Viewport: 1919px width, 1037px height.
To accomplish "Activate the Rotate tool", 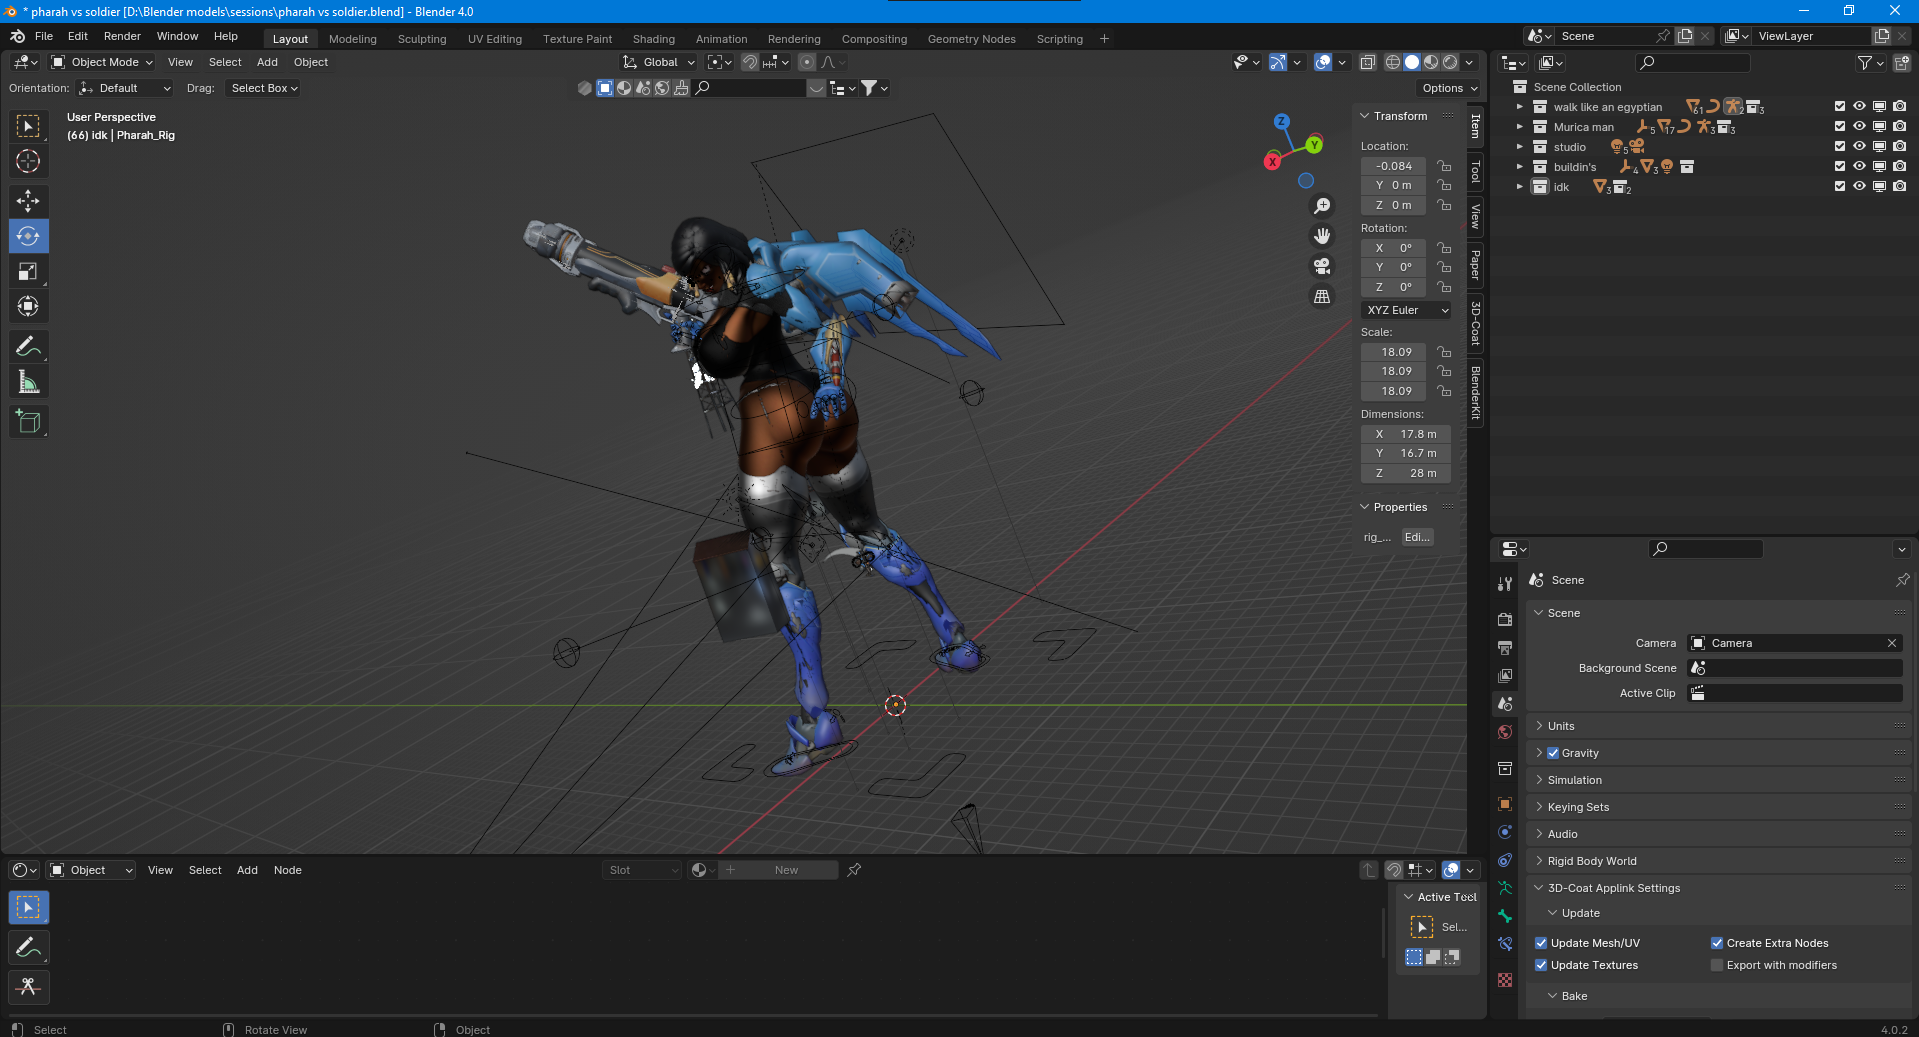I will coord(28,236).
